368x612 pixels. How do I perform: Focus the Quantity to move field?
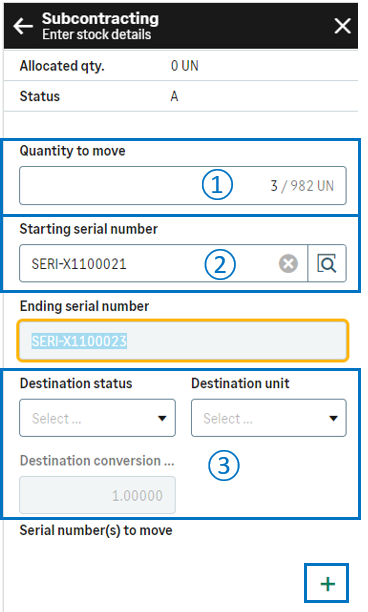tap(183, 185)
